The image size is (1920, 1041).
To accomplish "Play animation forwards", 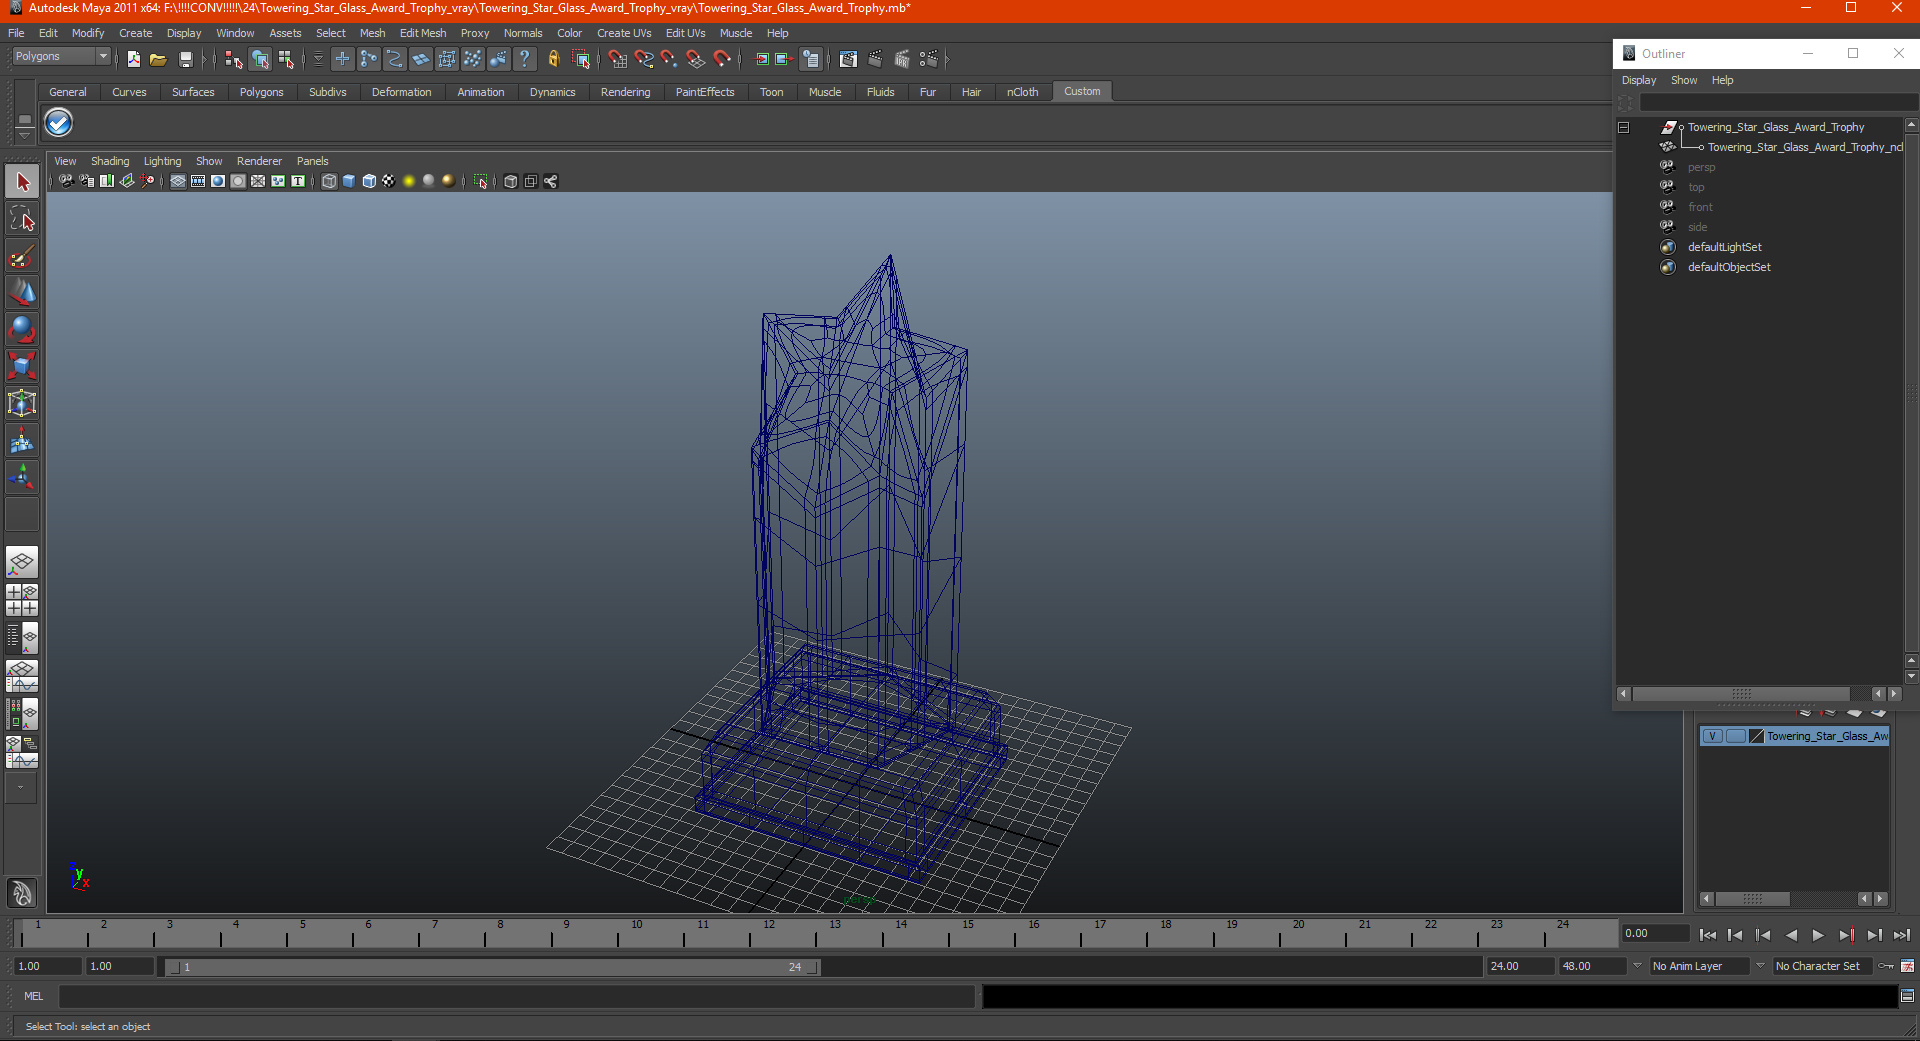I will 1818,935.
